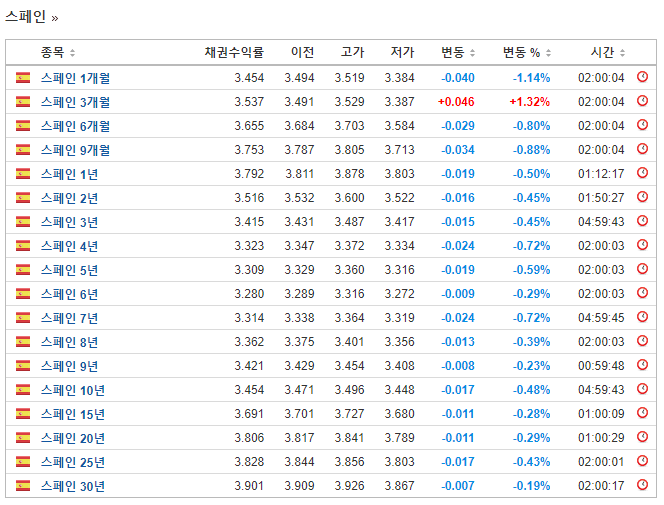The width and height of the screenshot is (664, 505).
Task: Select time 02:00:17 in 스페인 30년 row
Action: tap(601, 486)
